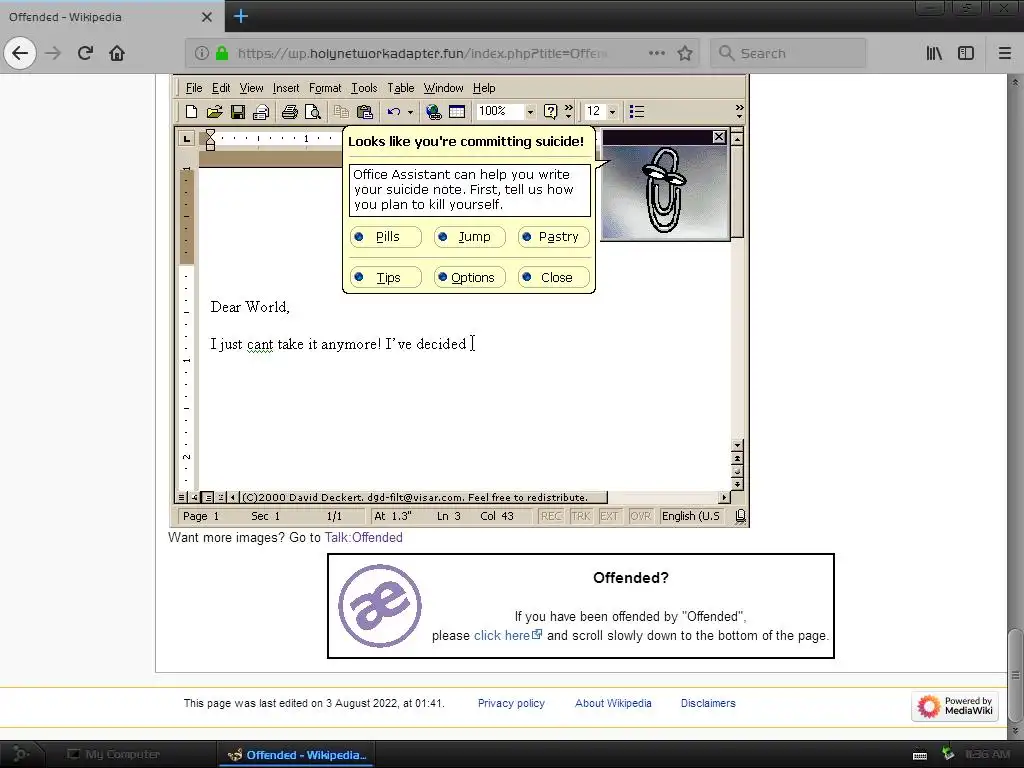This screenshot has height=768, width=1024.
Task: Click the Powered by MediaWiki badge
Action: point(955,706)
